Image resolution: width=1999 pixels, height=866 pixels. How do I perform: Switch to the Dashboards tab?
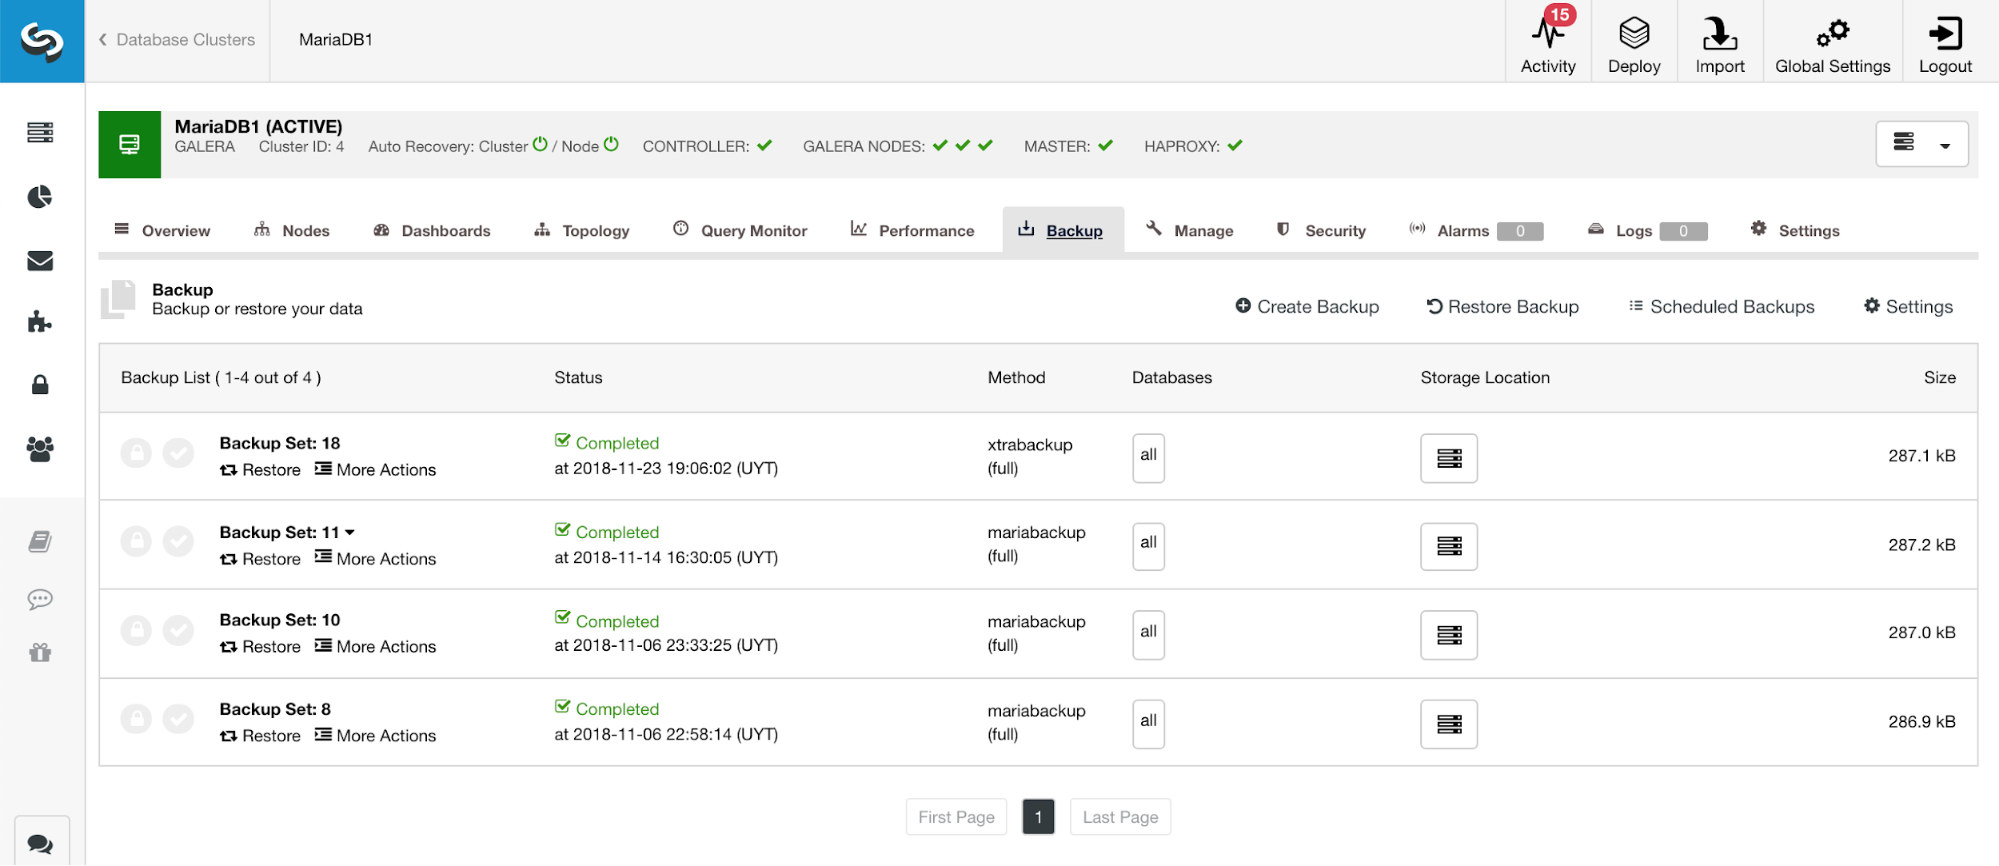[x=432, y=230]
